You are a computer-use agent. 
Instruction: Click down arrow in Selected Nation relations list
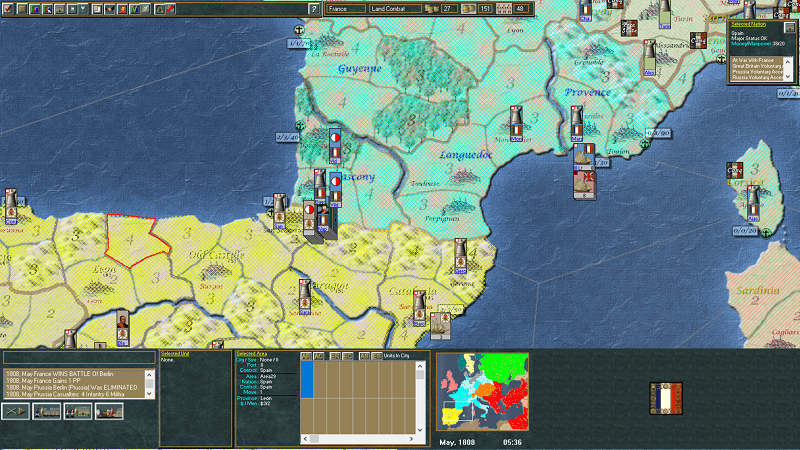788,77
